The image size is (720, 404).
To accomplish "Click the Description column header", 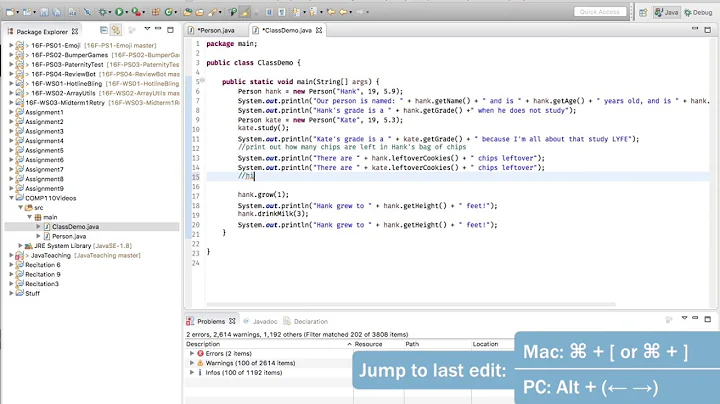I will (210, 343).
